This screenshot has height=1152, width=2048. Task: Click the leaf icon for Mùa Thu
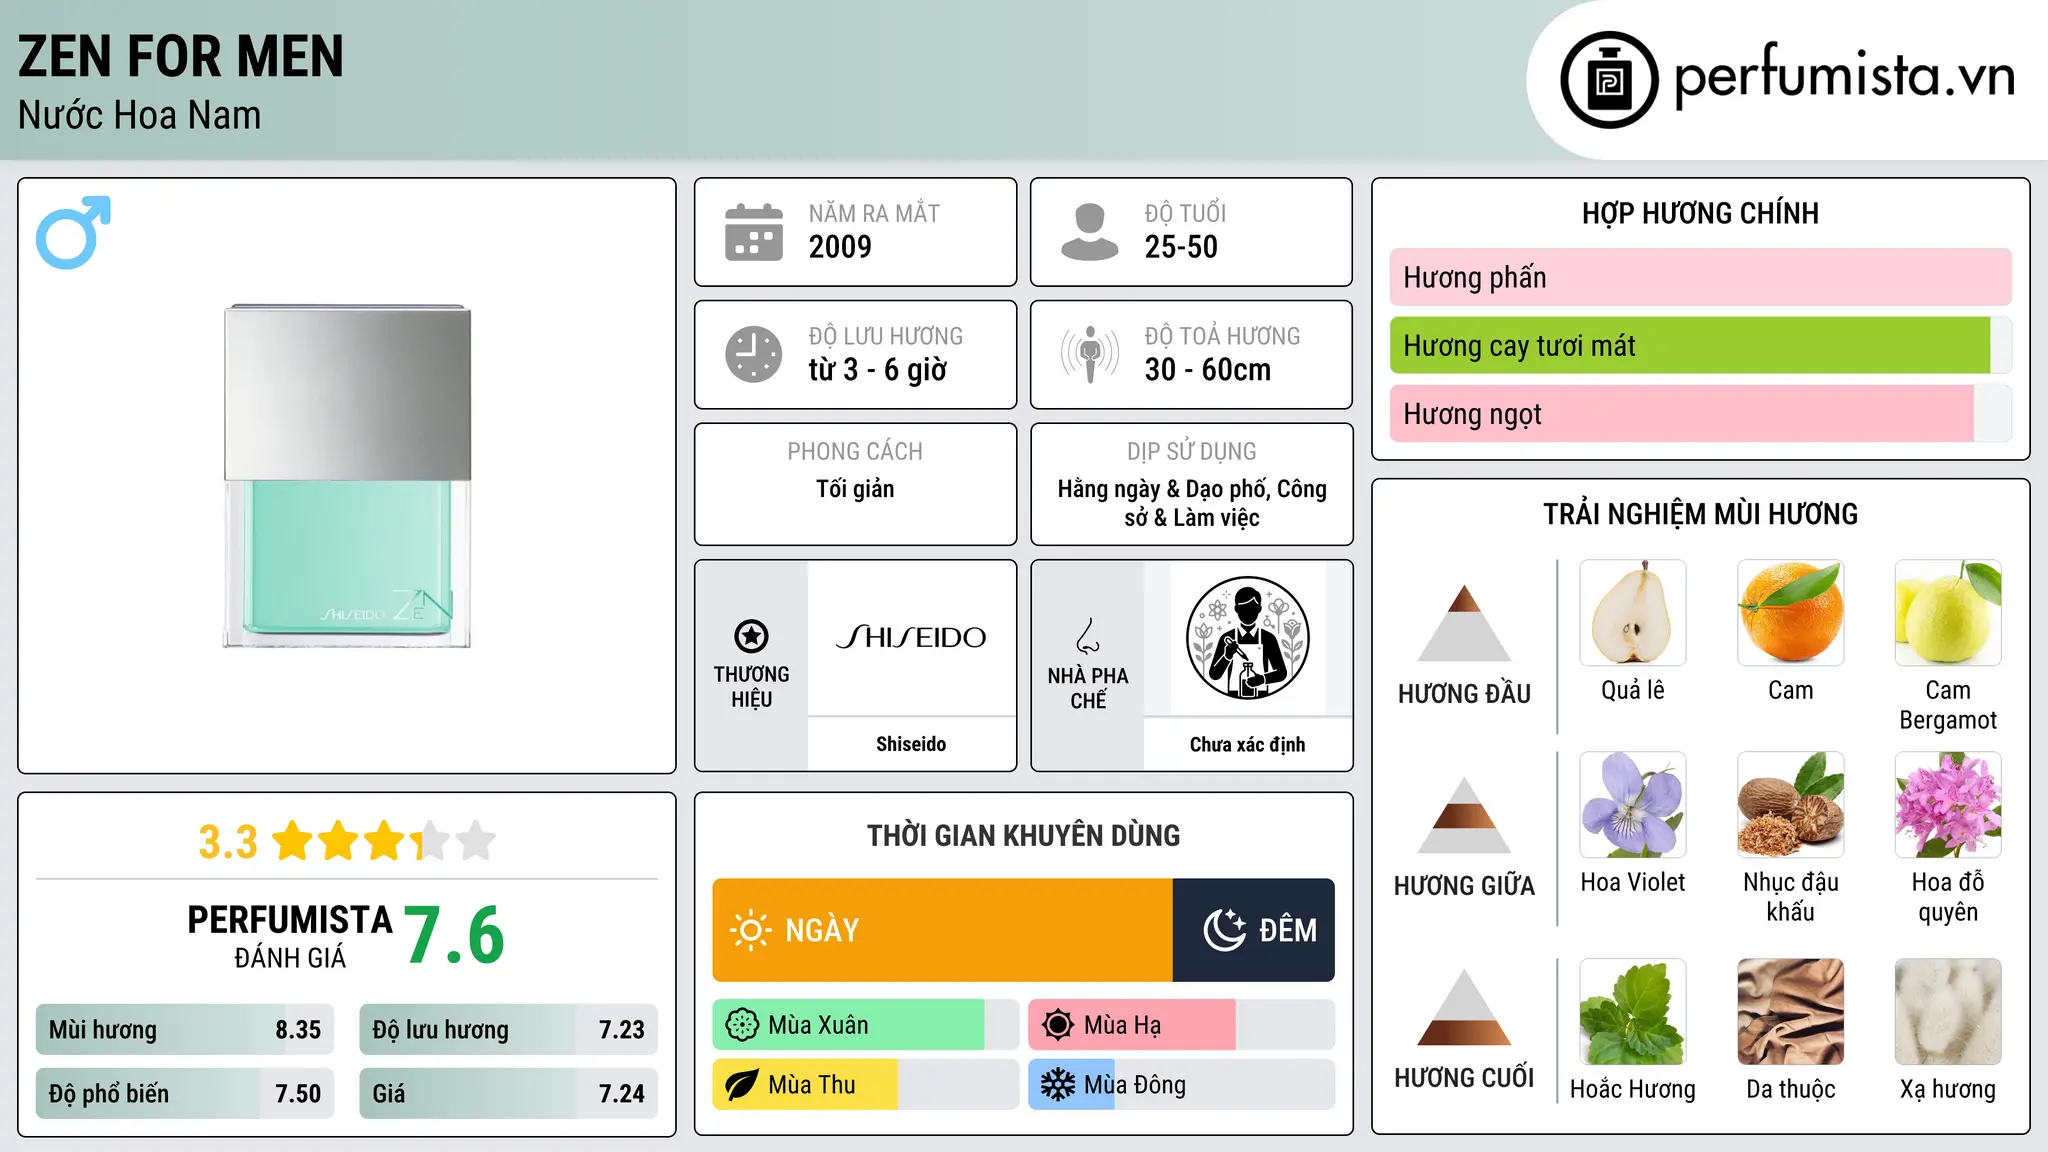[x=742, y=1085]
